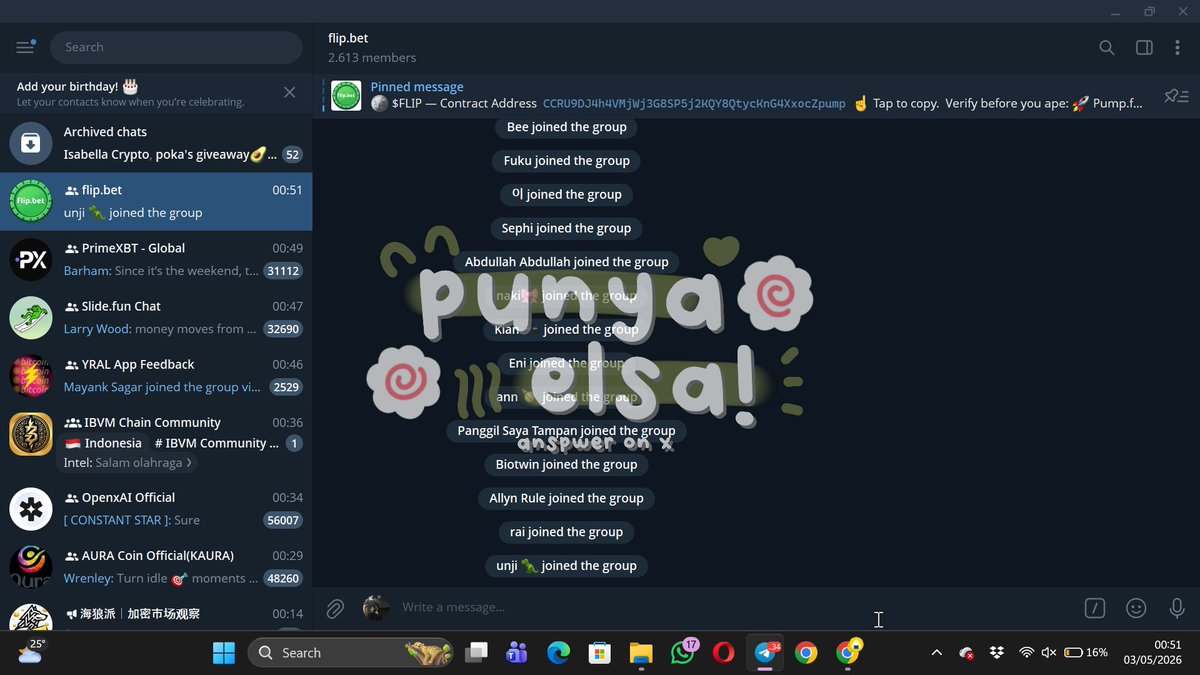Click the Telegram taskbar icon
The width and height of the screenshot is (1200, 675).
[767, 653]
